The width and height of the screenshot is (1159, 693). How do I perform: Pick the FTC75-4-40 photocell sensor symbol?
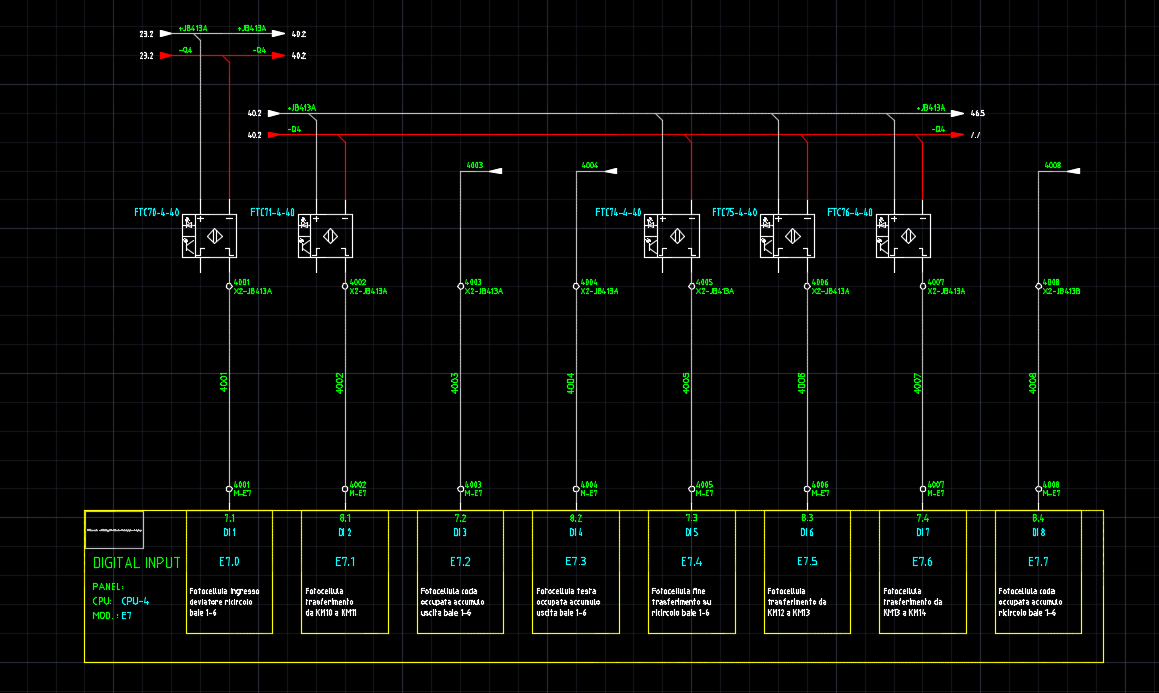[787, 237]
